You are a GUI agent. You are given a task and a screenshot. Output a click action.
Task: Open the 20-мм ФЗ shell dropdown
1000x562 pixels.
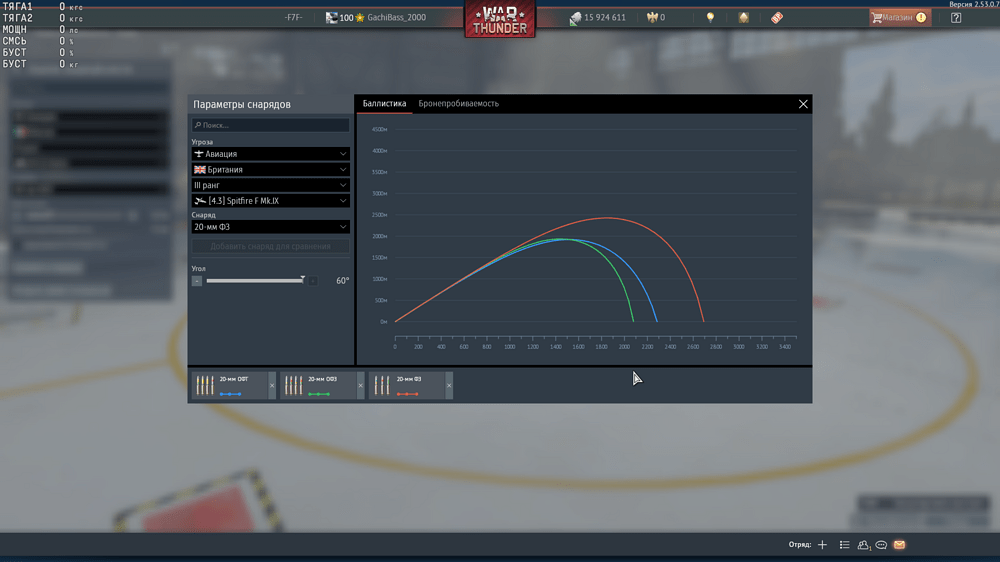[x=270, y=227]
